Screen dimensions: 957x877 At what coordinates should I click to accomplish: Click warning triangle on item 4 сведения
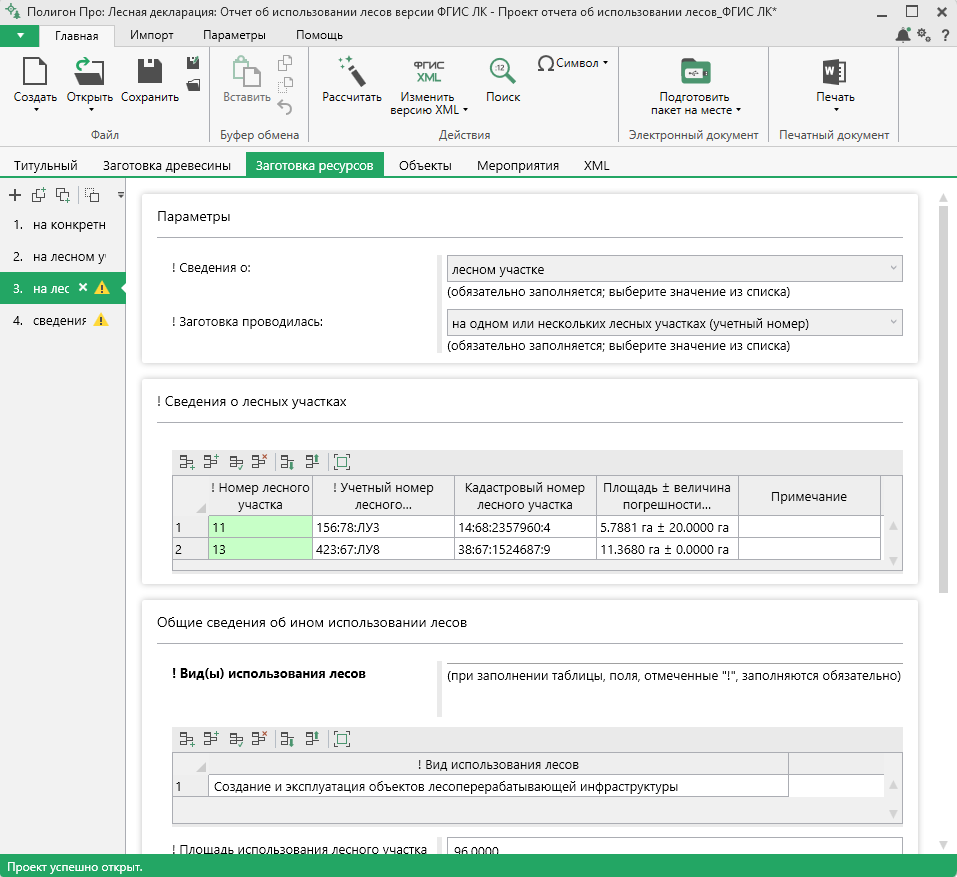(101, 320)
